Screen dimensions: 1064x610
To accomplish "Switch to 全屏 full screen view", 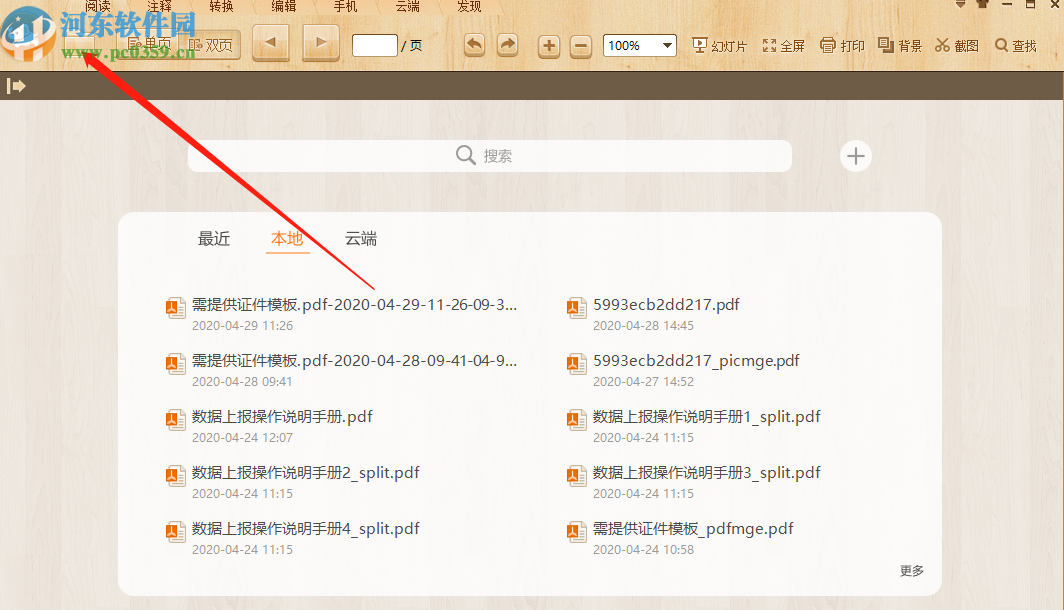I will point(783,45).
